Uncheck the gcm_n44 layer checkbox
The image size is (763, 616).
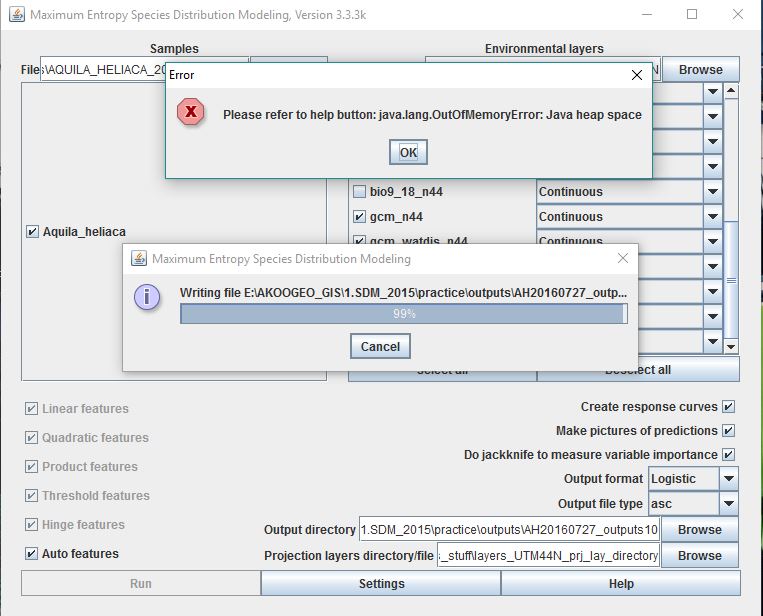tap(359, 217)
